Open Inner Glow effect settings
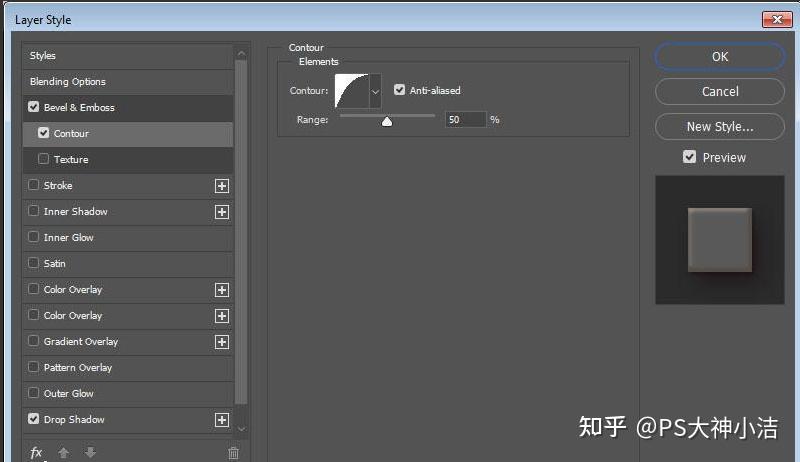Screen dimensions: 800x462 [x=128, y=238]
